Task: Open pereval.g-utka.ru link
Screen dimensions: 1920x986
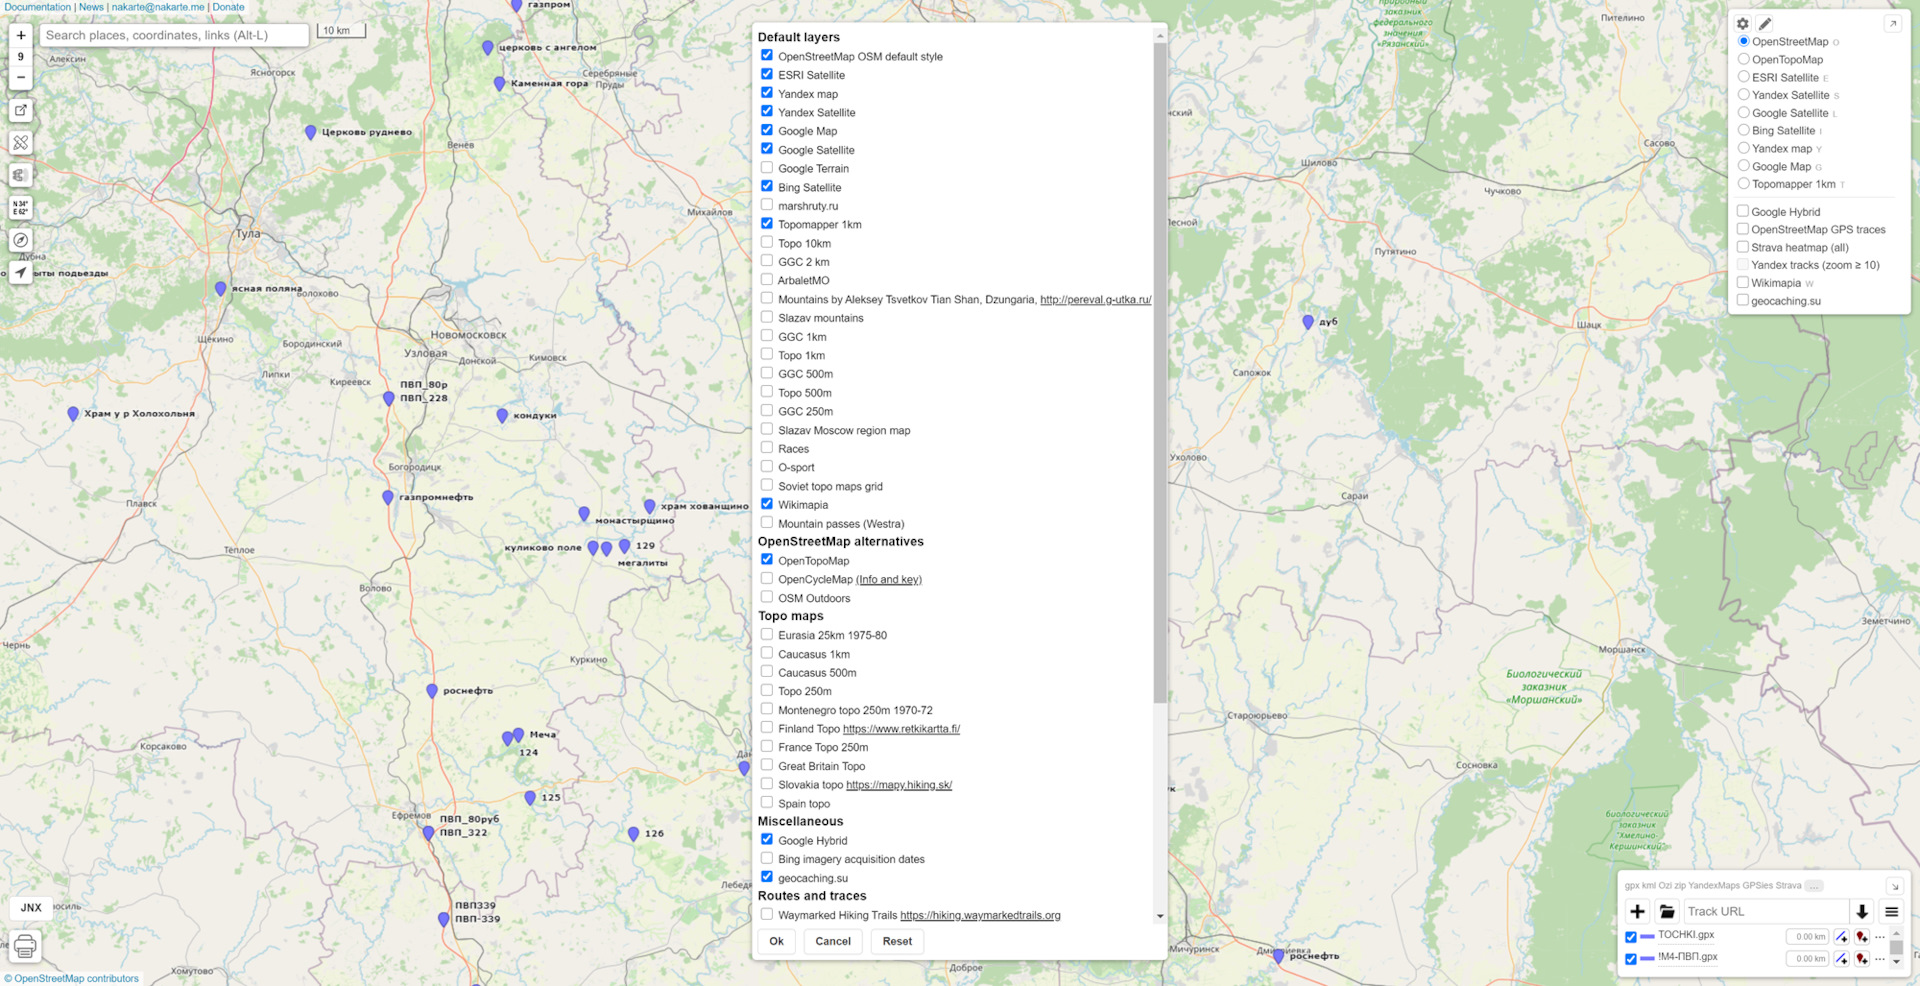Action: (x=1095, y=299)
